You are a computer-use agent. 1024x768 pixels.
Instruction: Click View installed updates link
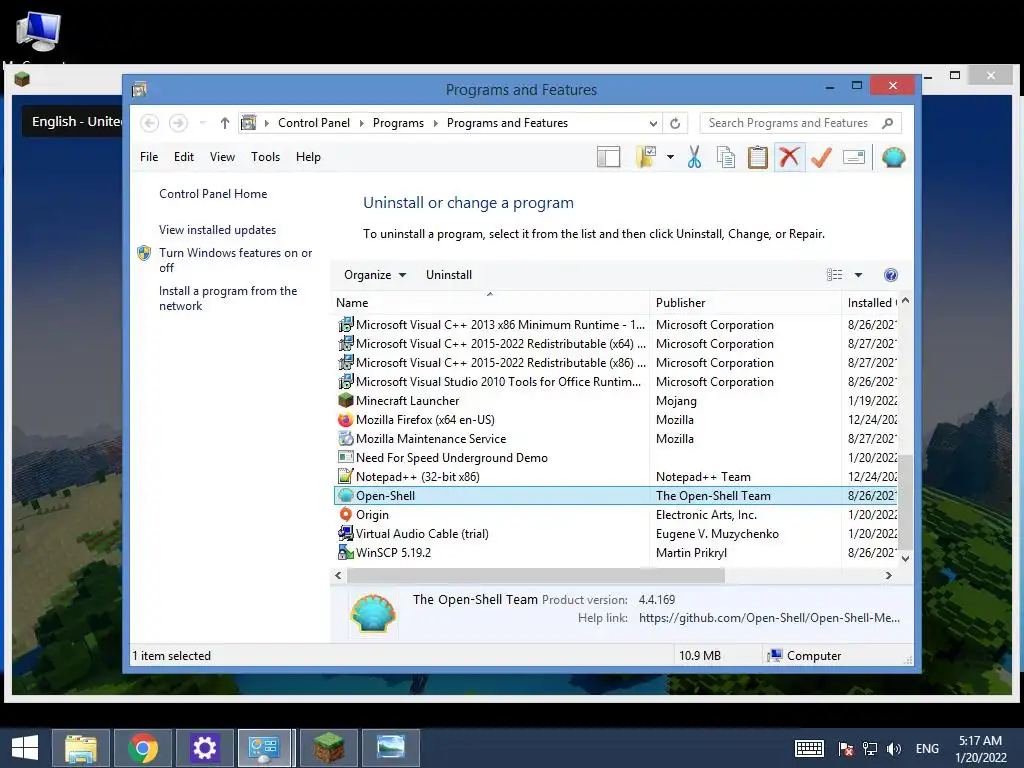coord(217,230)
